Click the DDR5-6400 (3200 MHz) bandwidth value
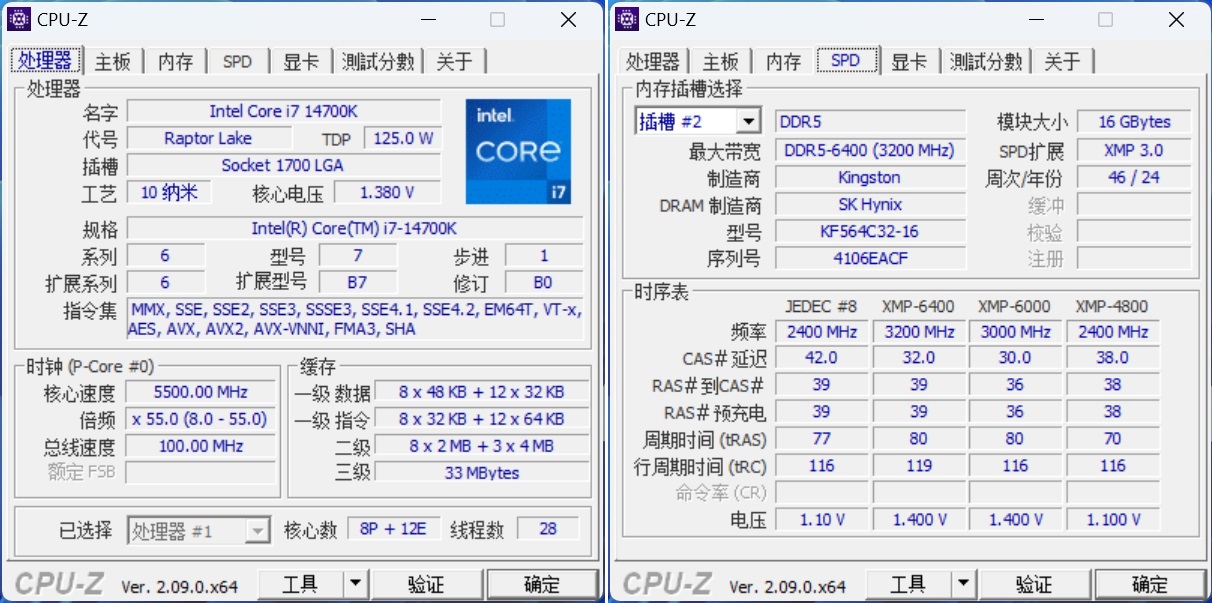This screenshot has width=1212, height=603. (870, 150)
